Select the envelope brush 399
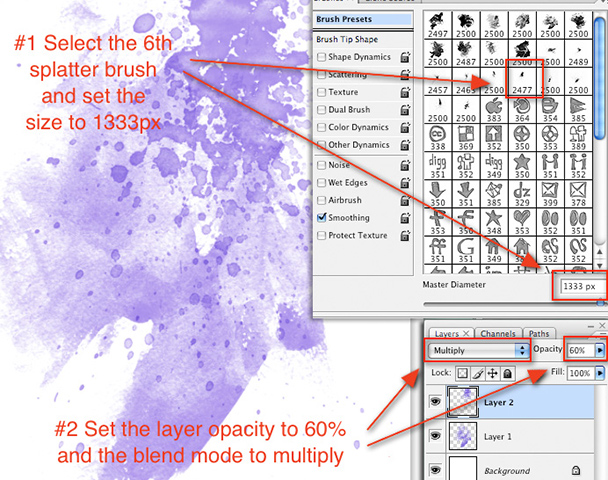The width and height of the screenshot is (608, 480). point(550,194)
